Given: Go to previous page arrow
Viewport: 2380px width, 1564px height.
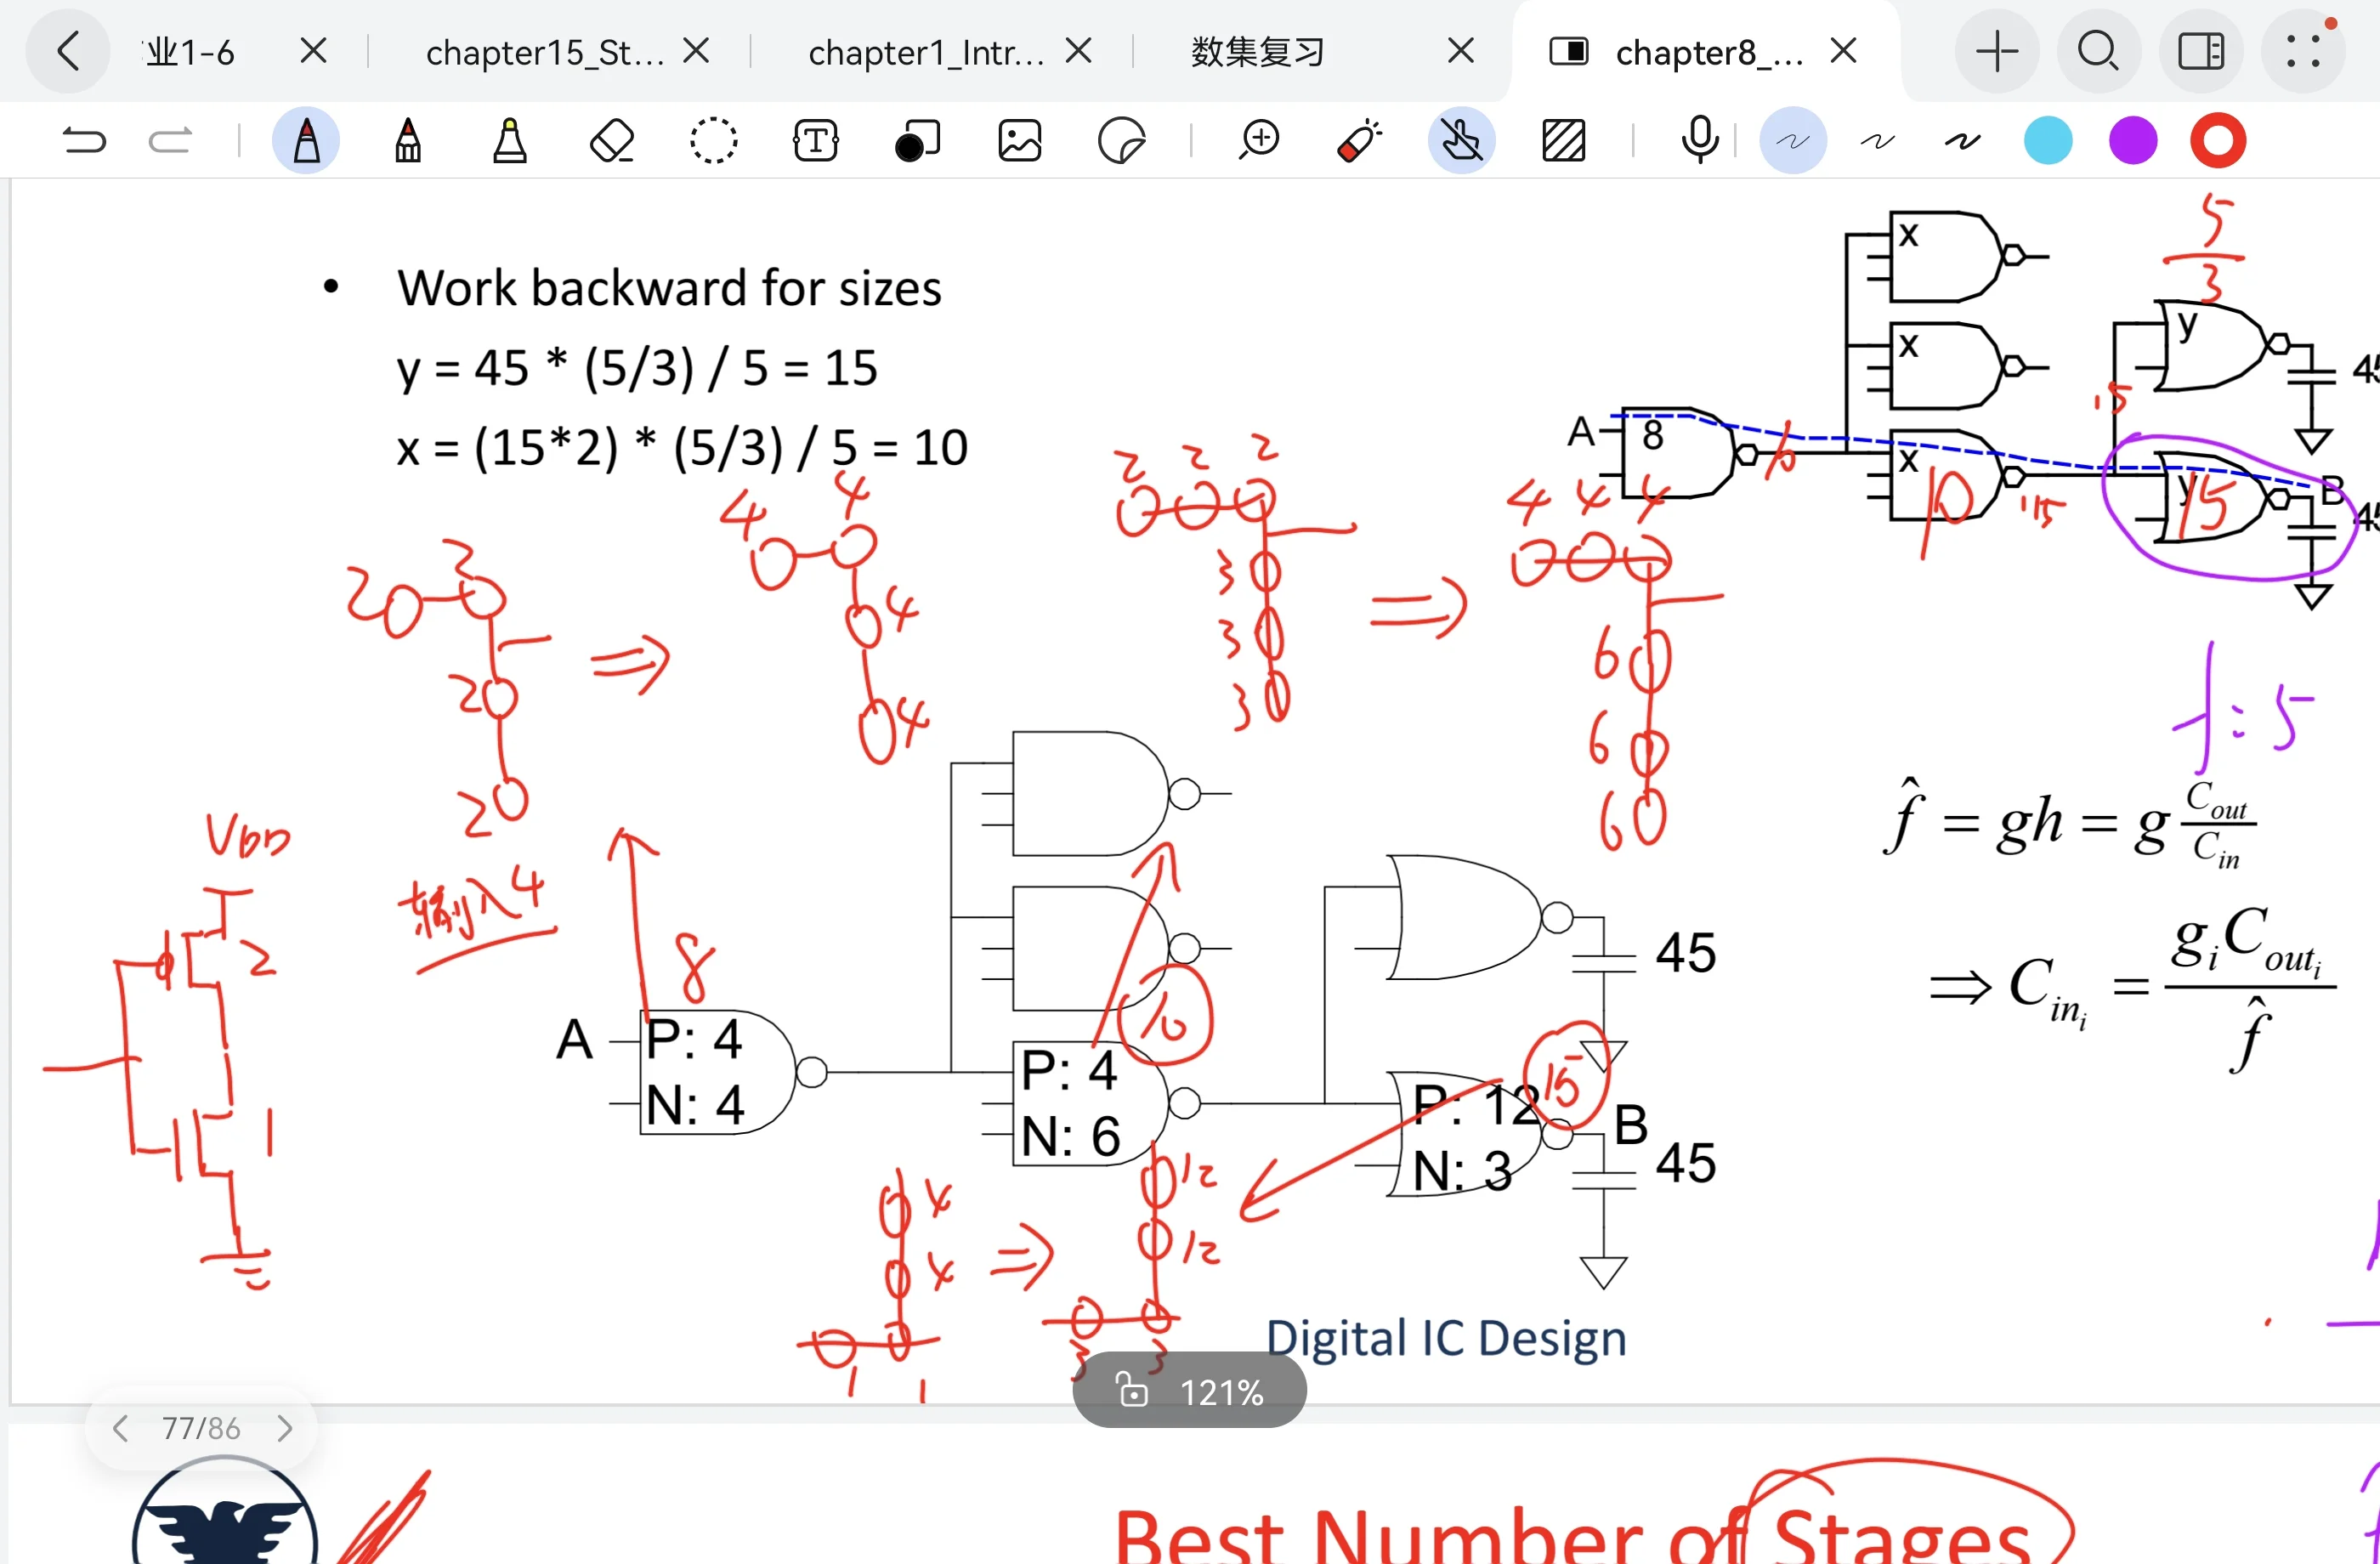Looking at the screenshot, I should click(120, 1428).
